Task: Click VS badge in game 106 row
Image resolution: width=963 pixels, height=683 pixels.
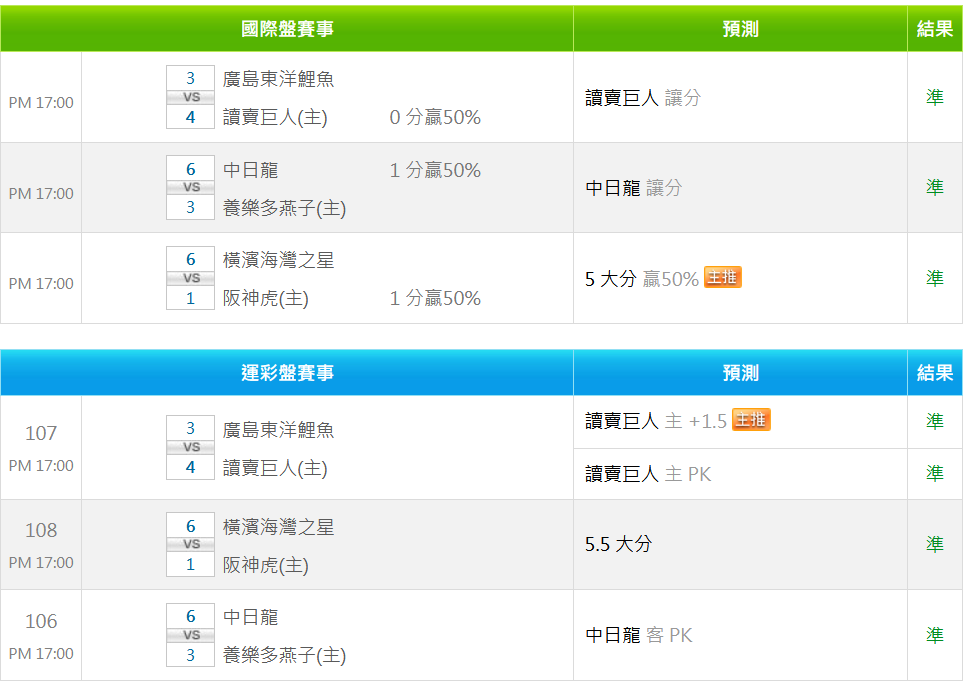Action: tap(190, 635)
